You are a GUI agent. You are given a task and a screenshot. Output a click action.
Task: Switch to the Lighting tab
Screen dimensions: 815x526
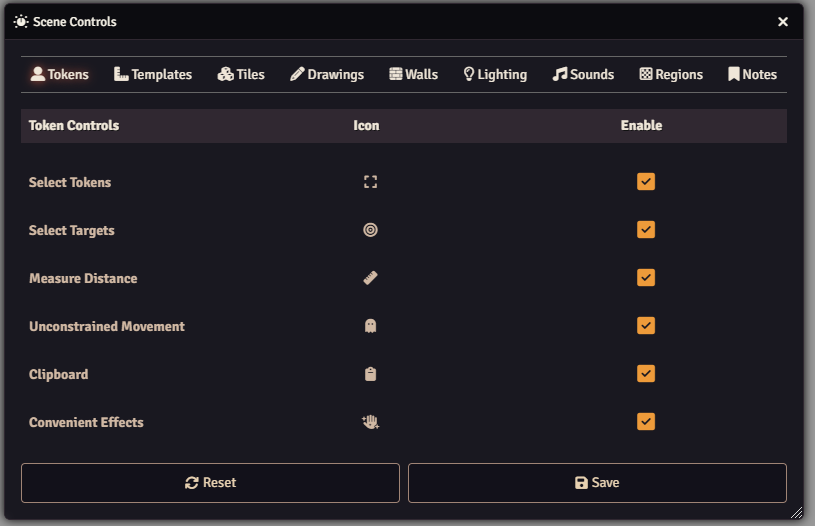(x=495, y=74)
